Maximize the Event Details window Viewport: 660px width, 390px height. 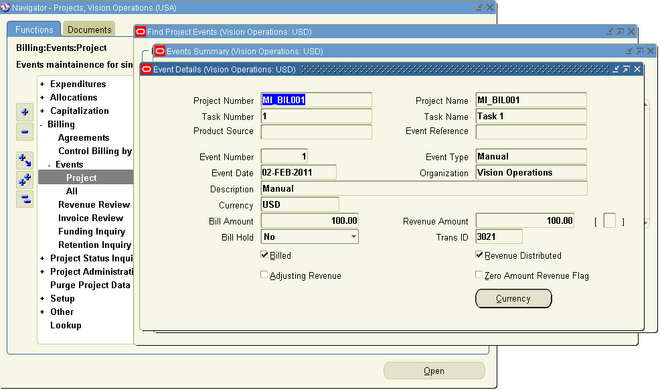[626, 69]
